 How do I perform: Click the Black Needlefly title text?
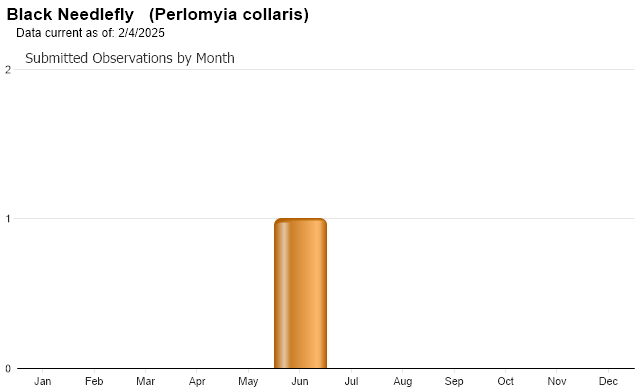coord(70,14)
